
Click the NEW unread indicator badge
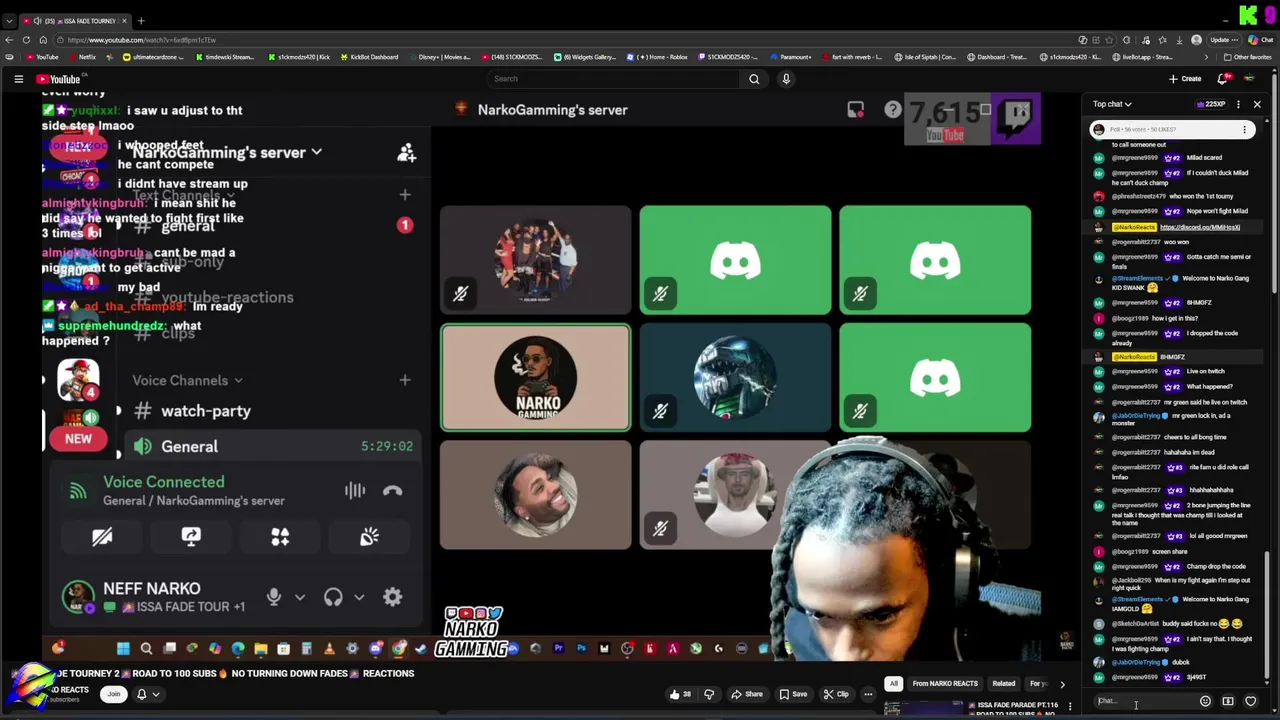click(x=78, y=439)
